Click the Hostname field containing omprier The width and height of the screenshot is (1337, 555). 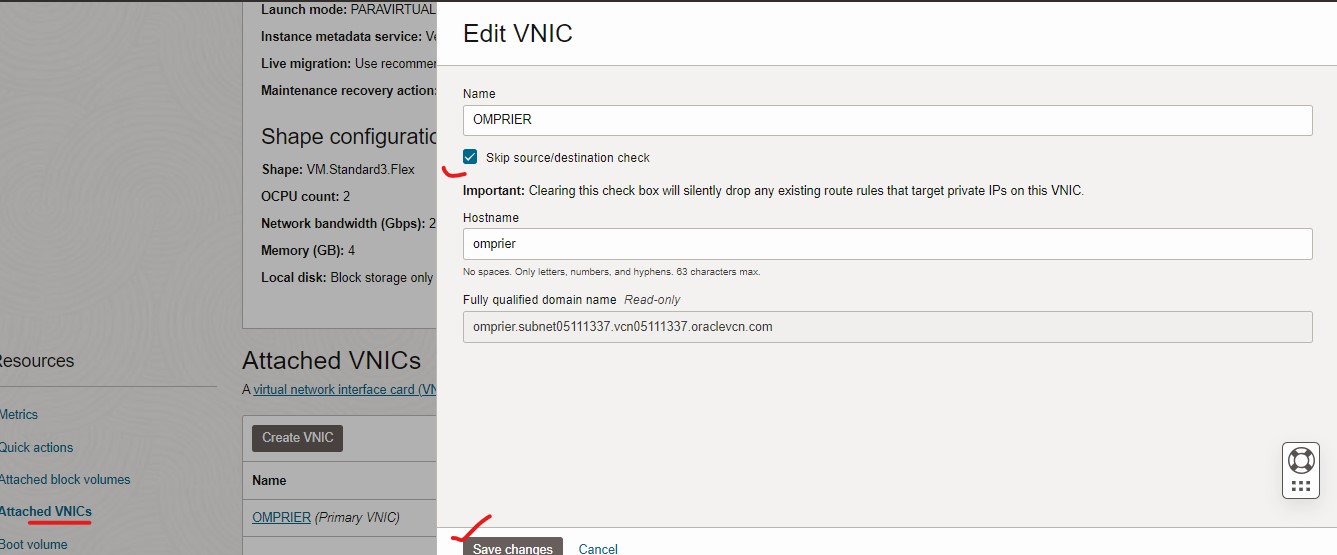(x=886, y=244)
